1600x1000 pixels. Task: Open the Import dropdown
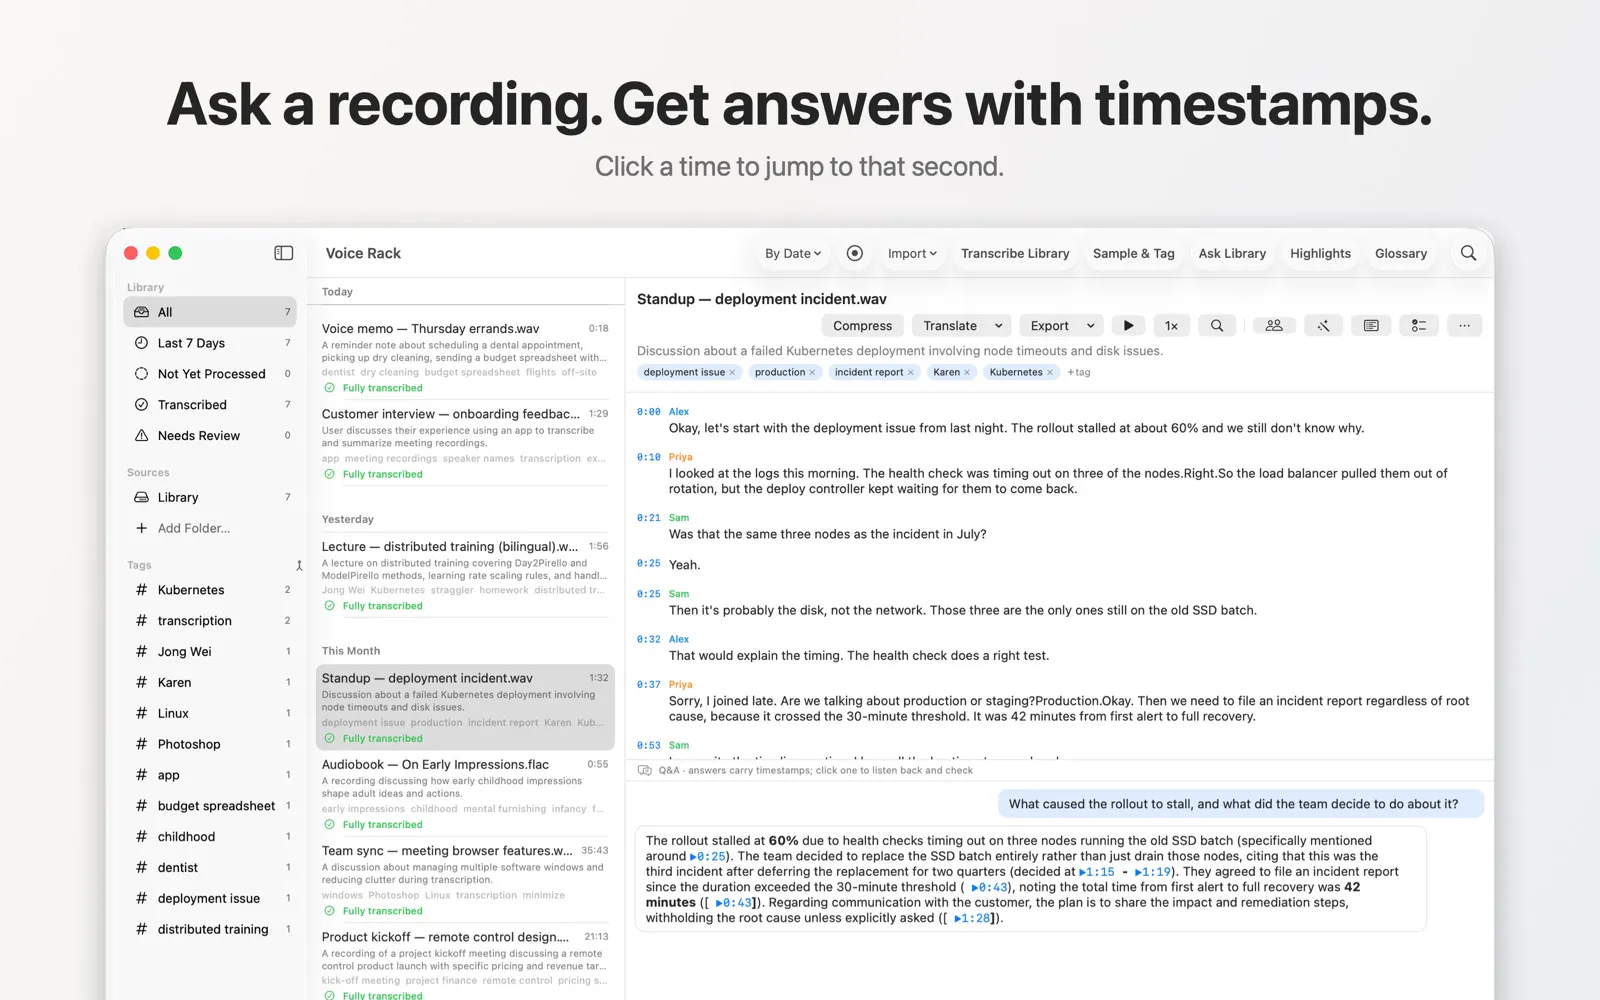pyautogui.click(x=912, y=253)
